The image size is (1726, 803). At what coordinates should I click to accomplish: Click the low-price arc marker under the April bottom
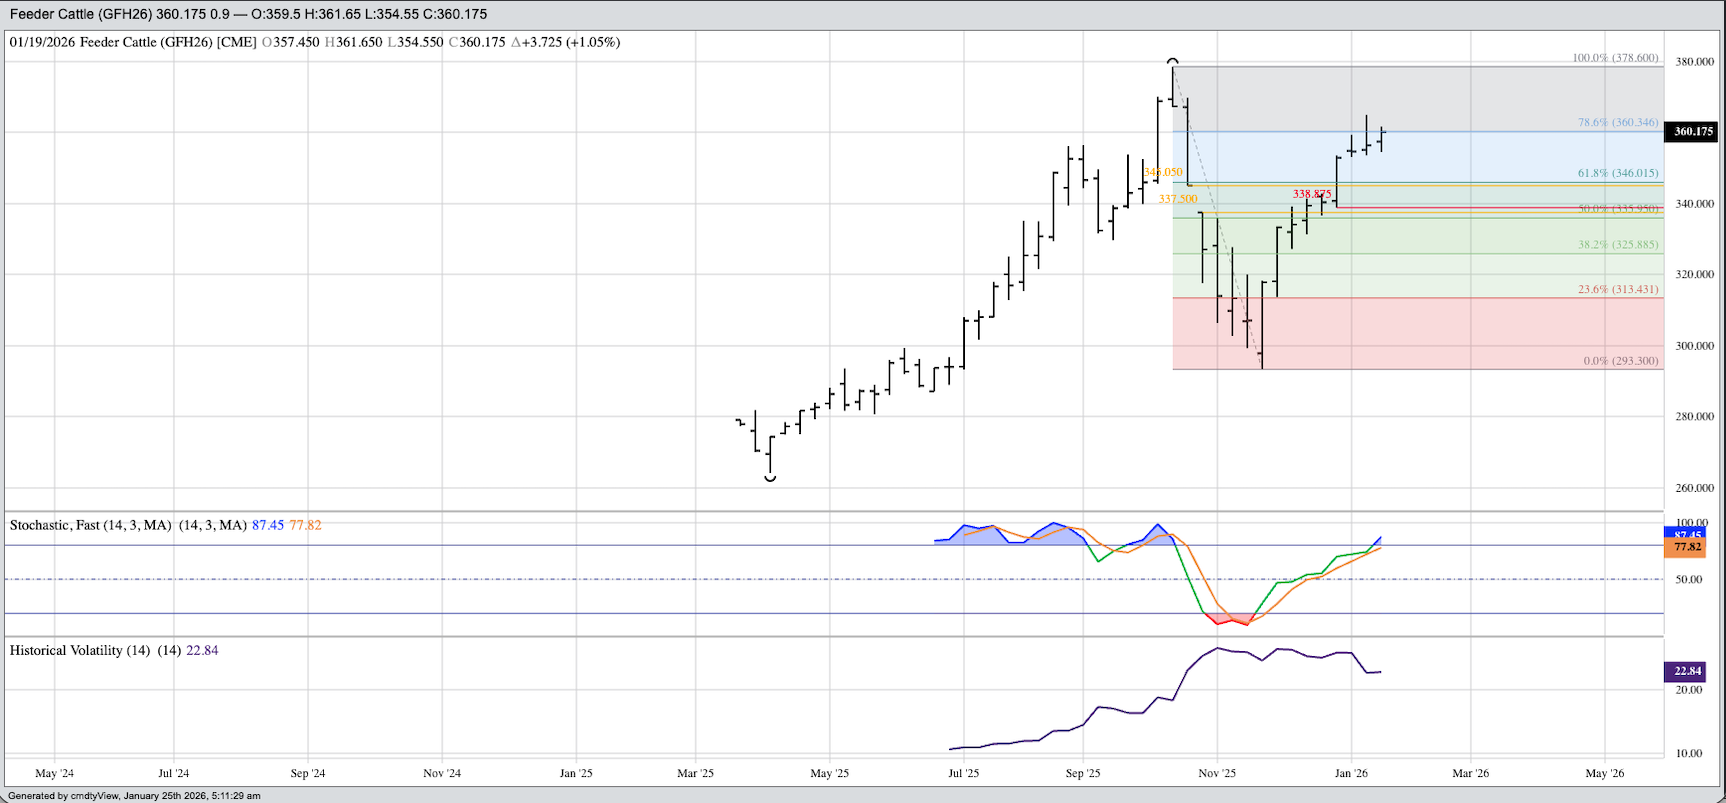(x=770, y=479)
